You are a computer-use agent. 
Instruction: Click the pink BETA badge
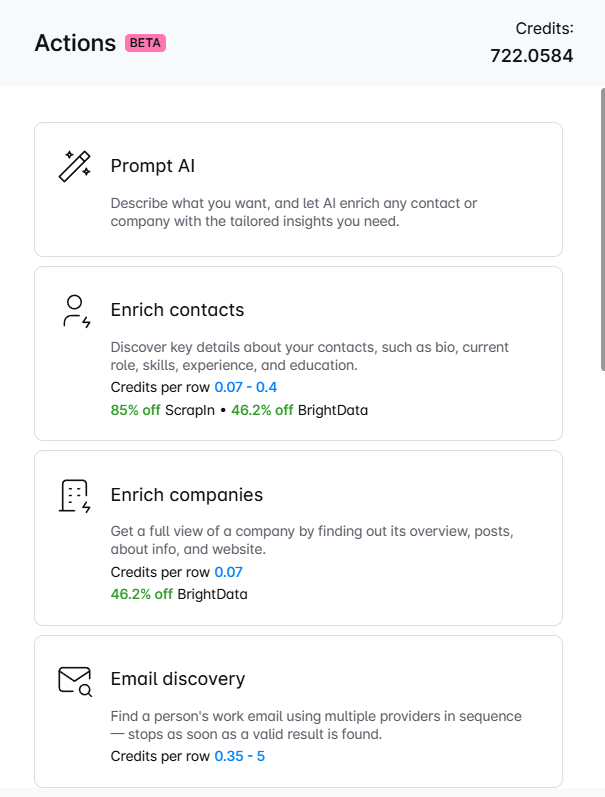pos(145,43)
